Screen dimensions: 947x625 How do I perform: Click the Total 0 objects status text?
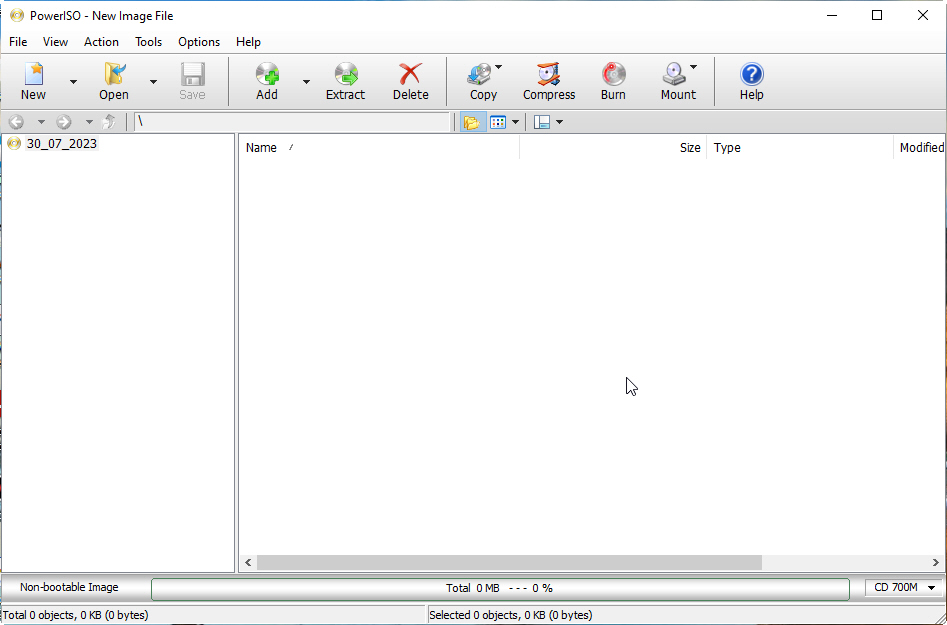click(x=75, y=615)
